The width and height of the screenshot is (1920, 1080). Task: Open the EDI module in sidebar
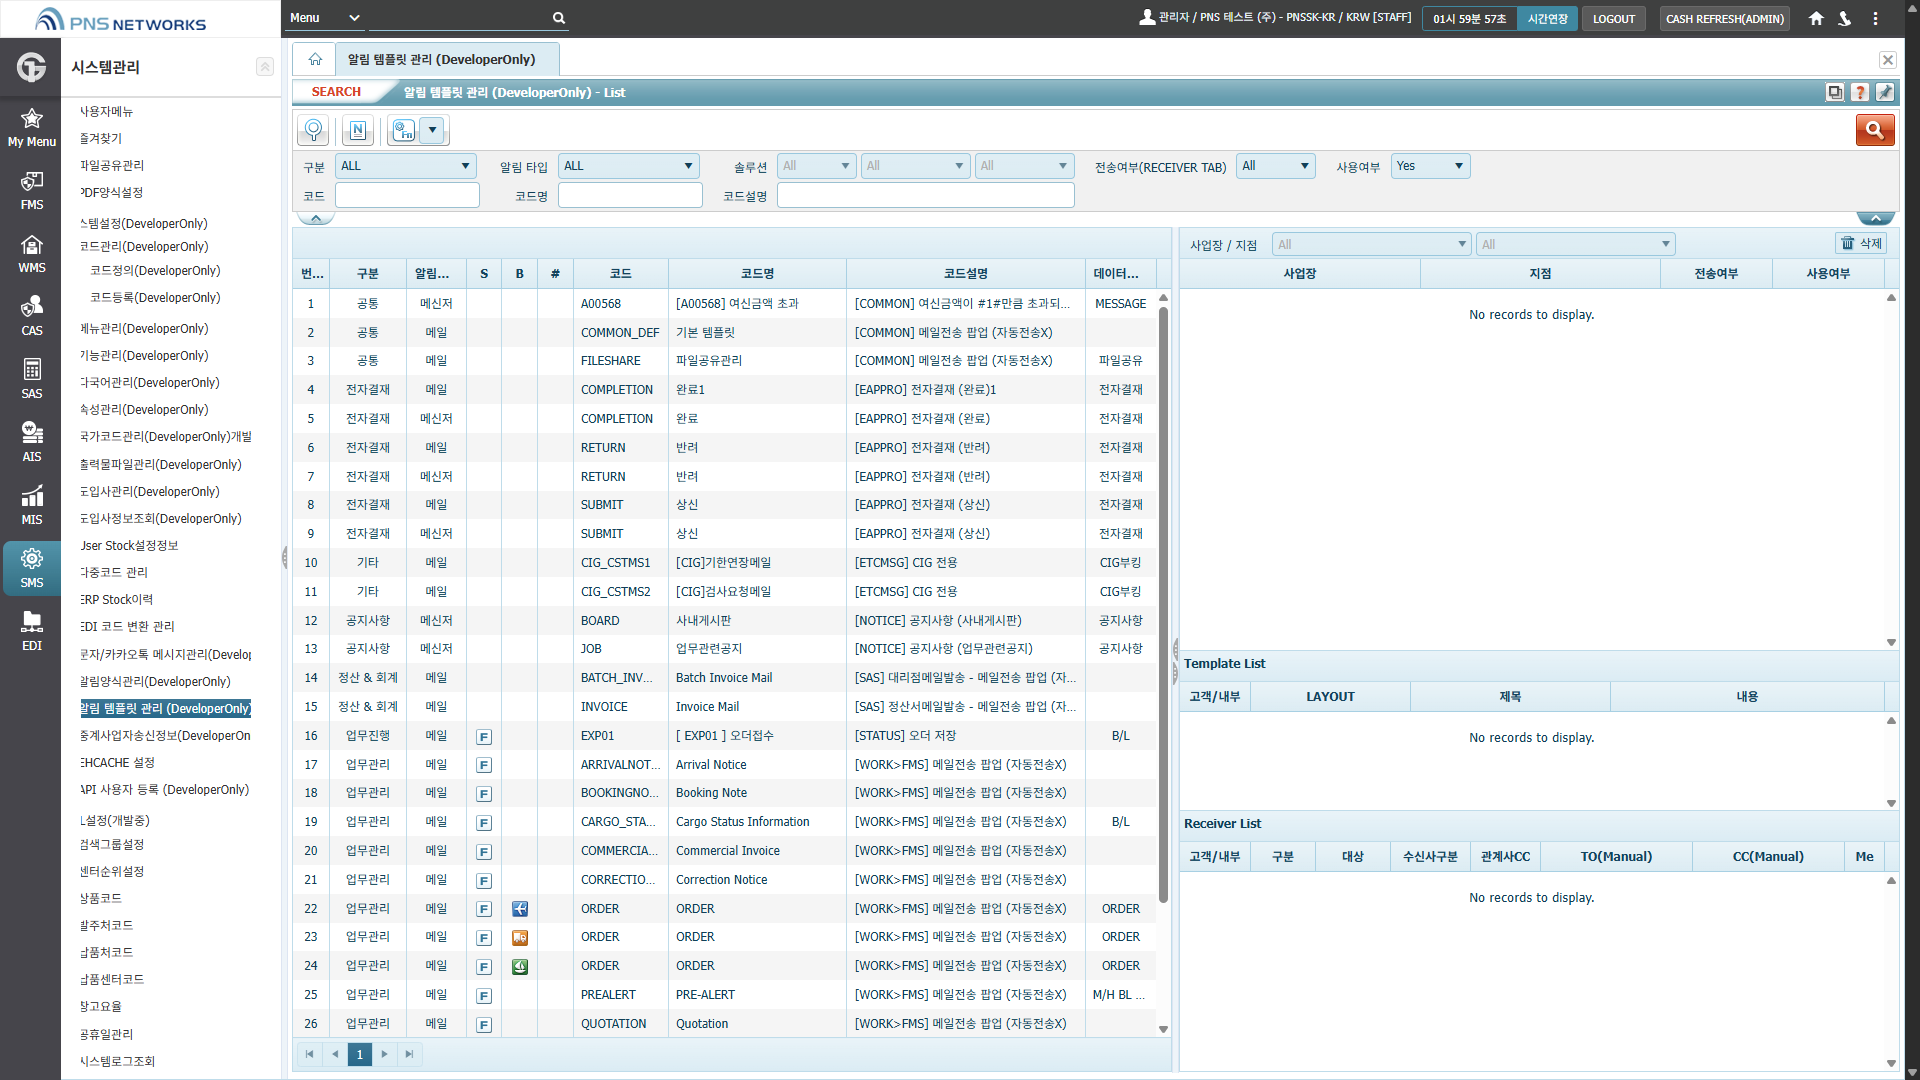[x=31, y=631]
